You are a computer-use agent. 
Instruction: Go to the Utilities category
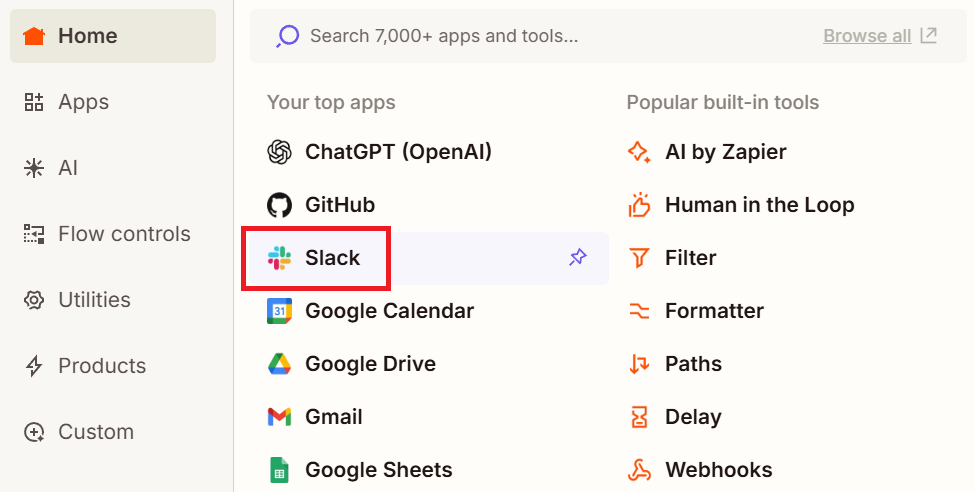pyautogui.click(x=94, y=300)
